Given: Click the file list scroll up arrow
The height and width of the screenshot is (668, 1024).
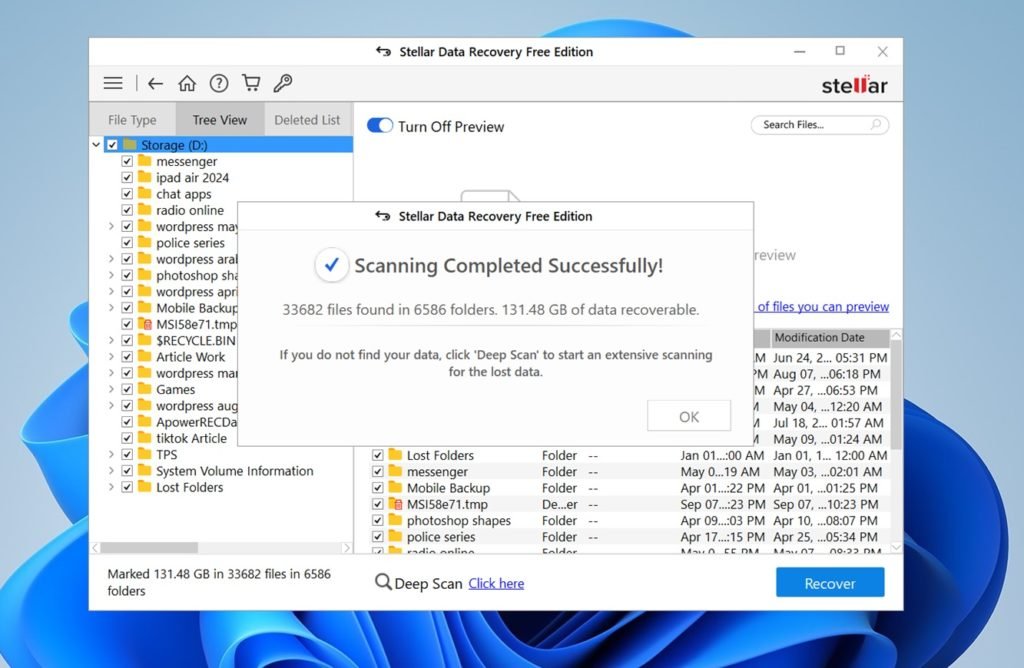Looking at the screenshot, I should click(896, 334).
